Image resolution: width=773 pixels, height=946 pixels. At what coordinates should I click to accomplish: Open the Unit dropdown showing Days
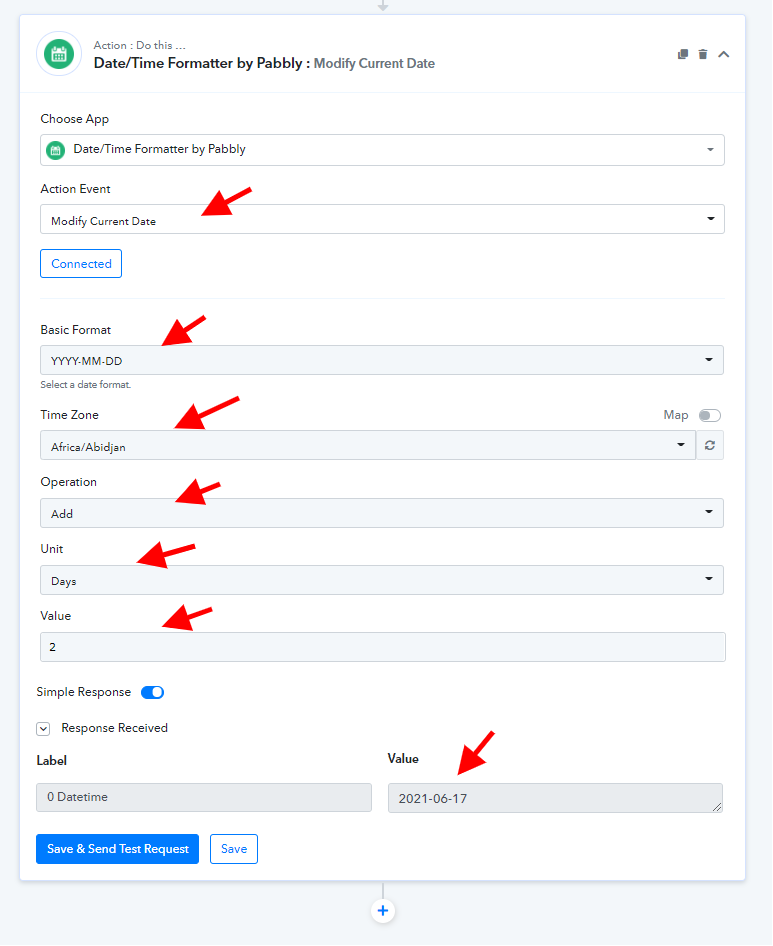pos(382,580)
